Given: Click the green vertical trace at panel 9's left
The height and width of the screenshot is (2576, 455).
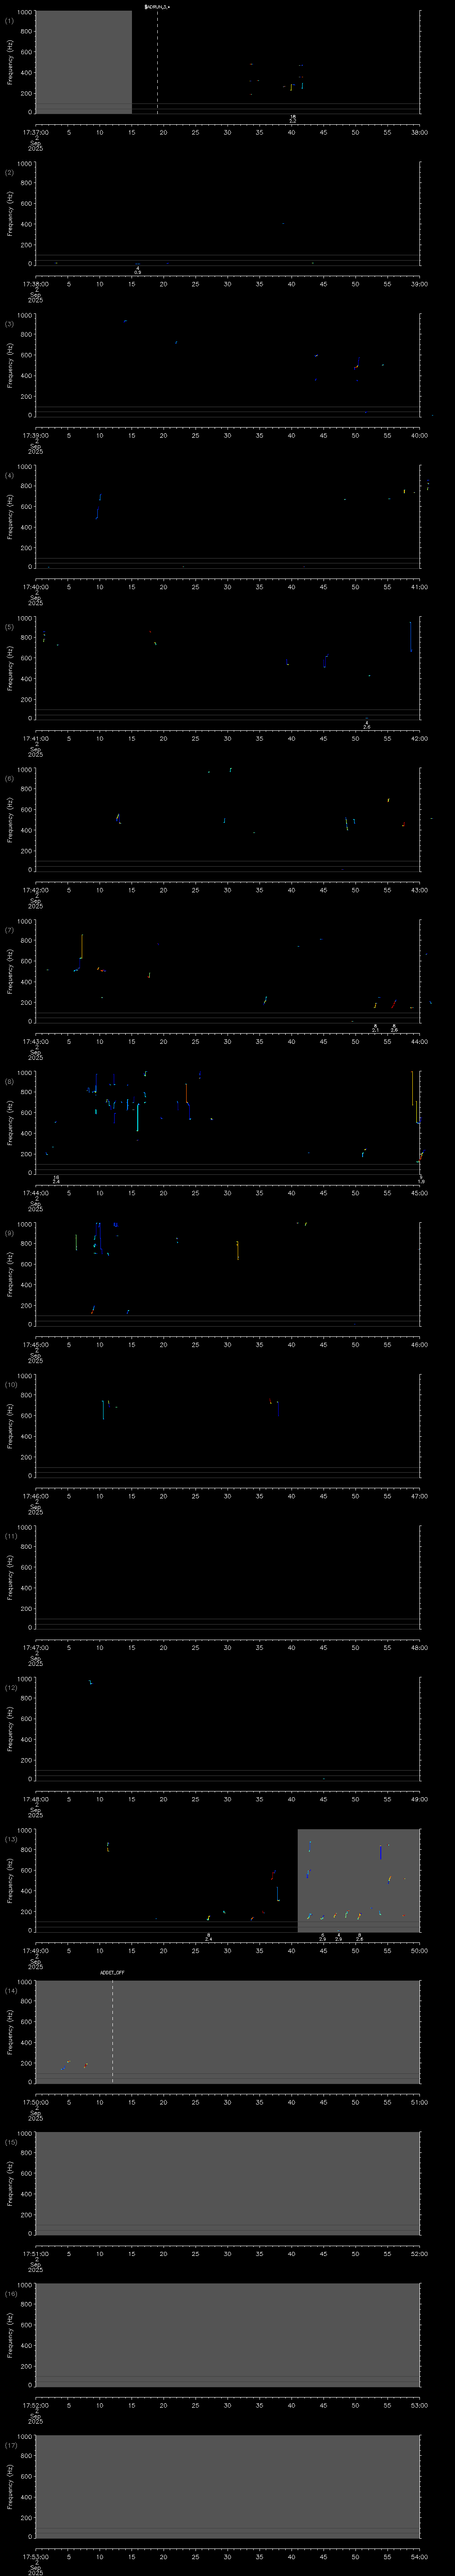Looking at the screenshot, I should click(76, 1242).
